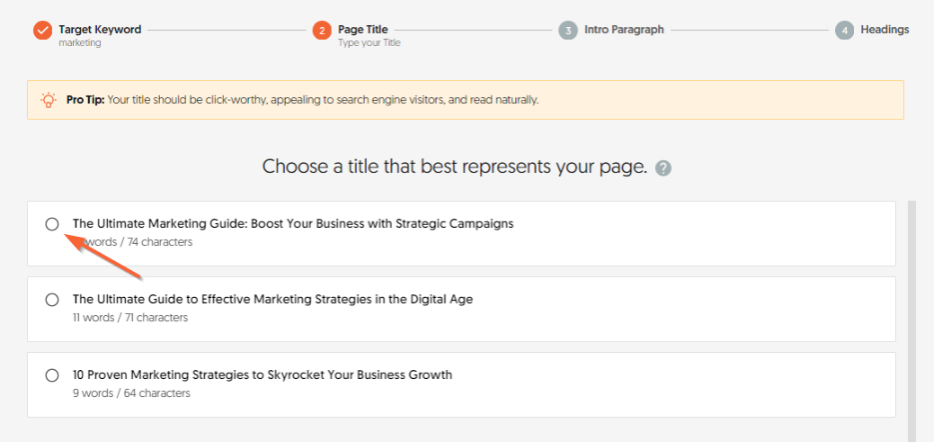Click the Target Keyword completed checkmark icon

click(42, 30)
